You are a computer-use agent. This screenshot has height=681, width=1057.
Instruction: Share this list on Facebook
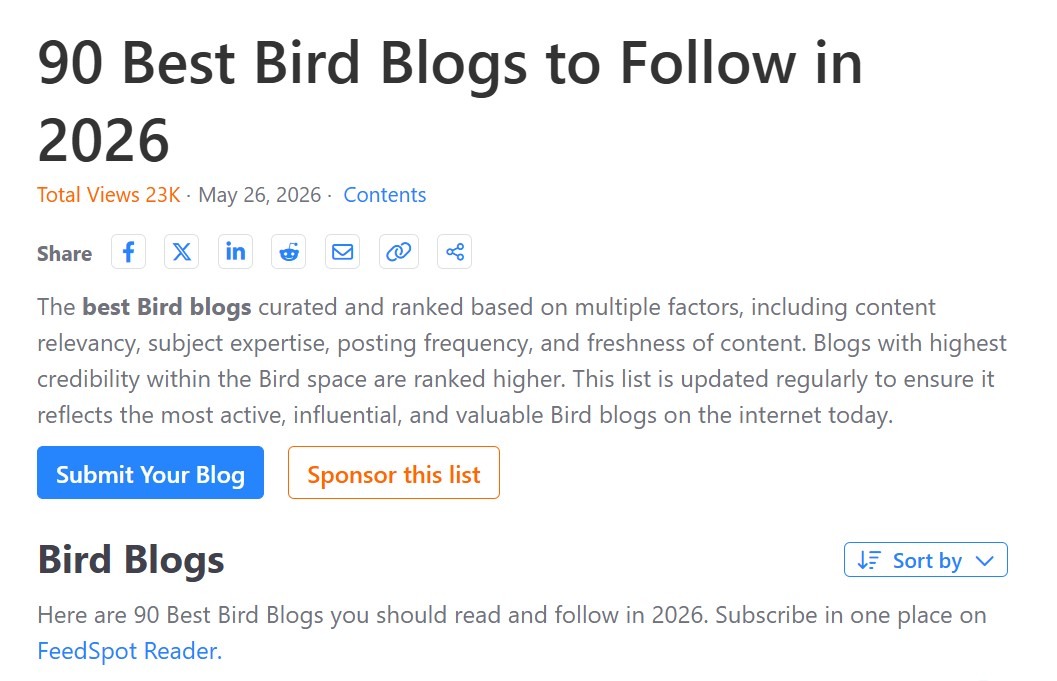[x=128, y=252]
